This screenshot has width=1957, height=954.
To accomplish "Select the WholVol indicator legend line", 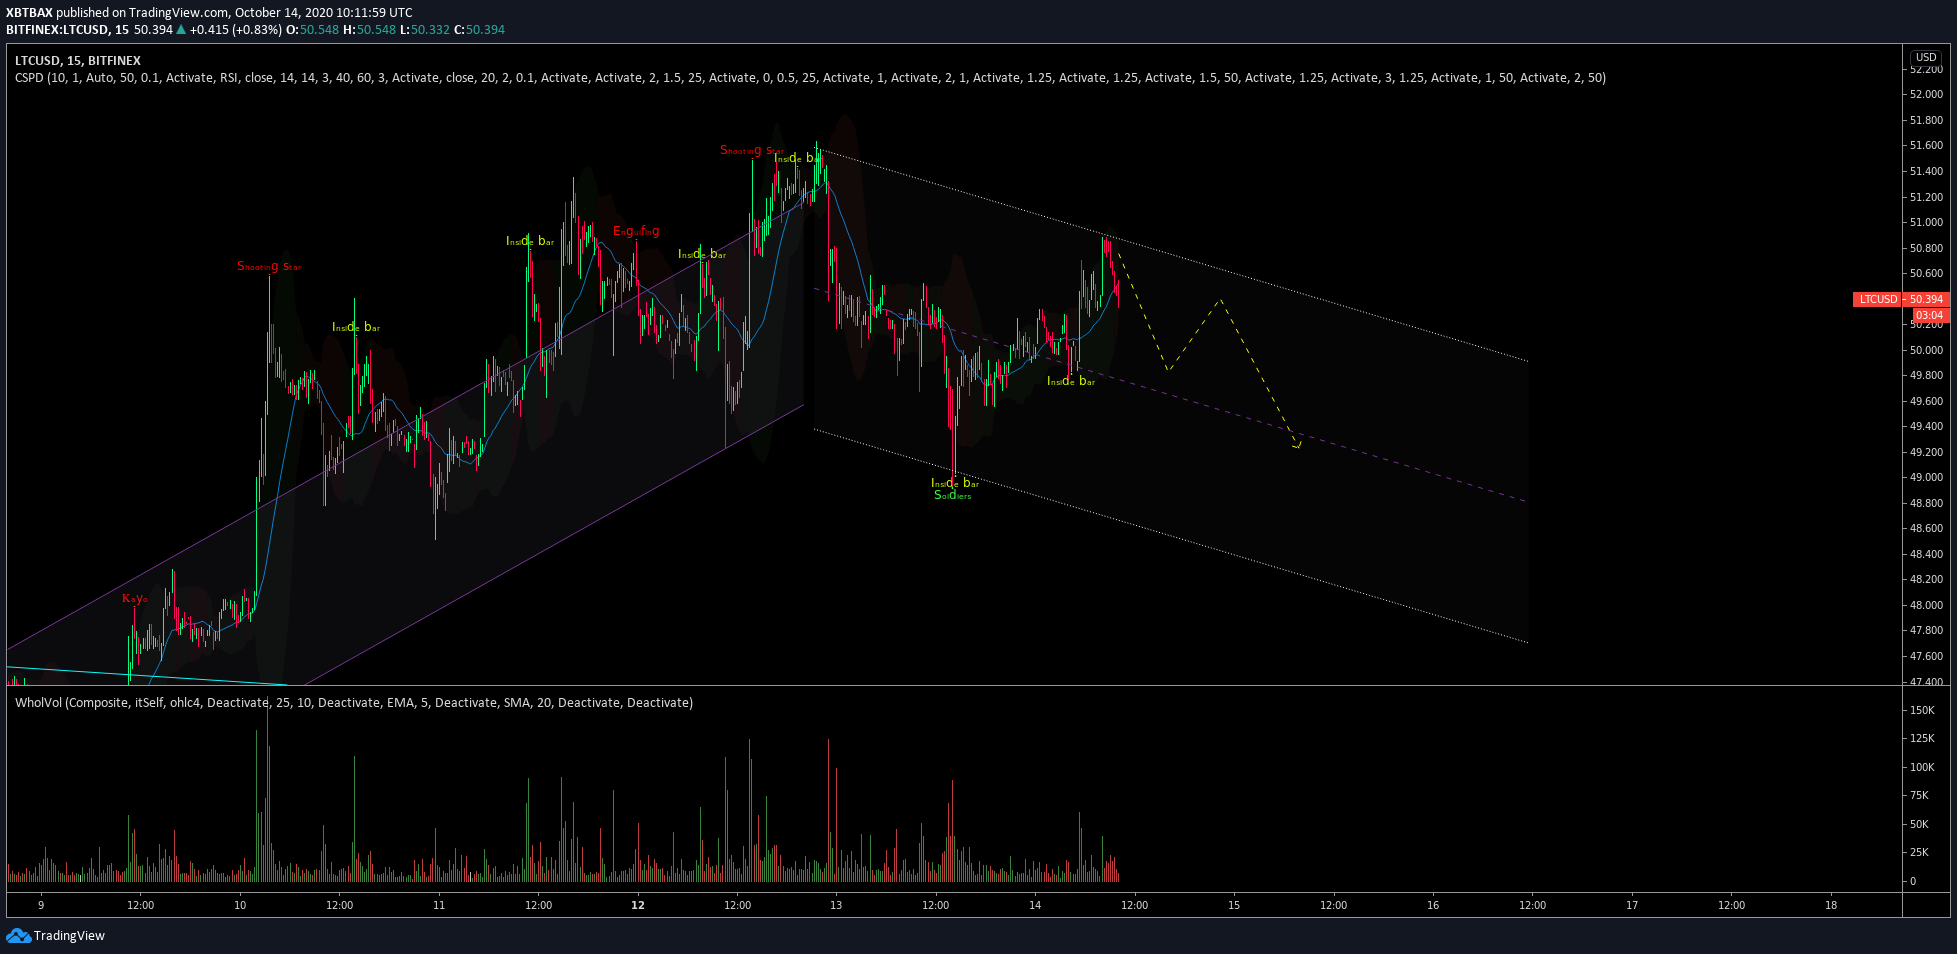I will (x=354, y=703).
